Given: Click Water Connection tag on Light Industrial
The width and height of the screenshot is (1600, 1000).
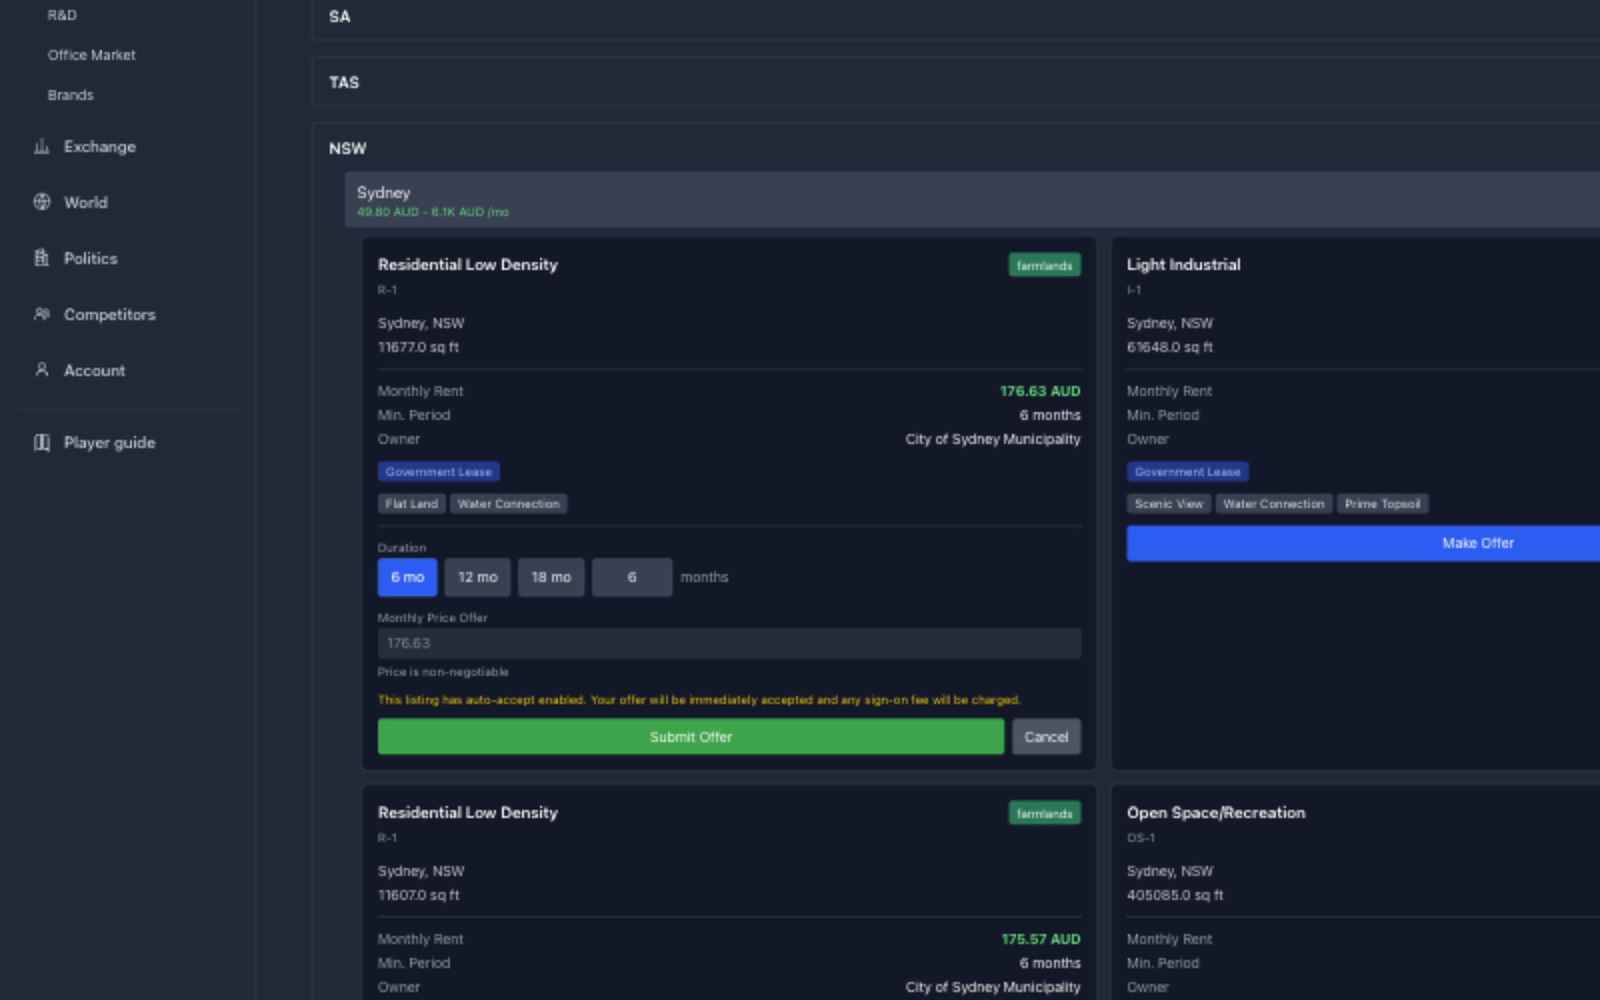Looking at the screenshot, I should click(1274, 504).
